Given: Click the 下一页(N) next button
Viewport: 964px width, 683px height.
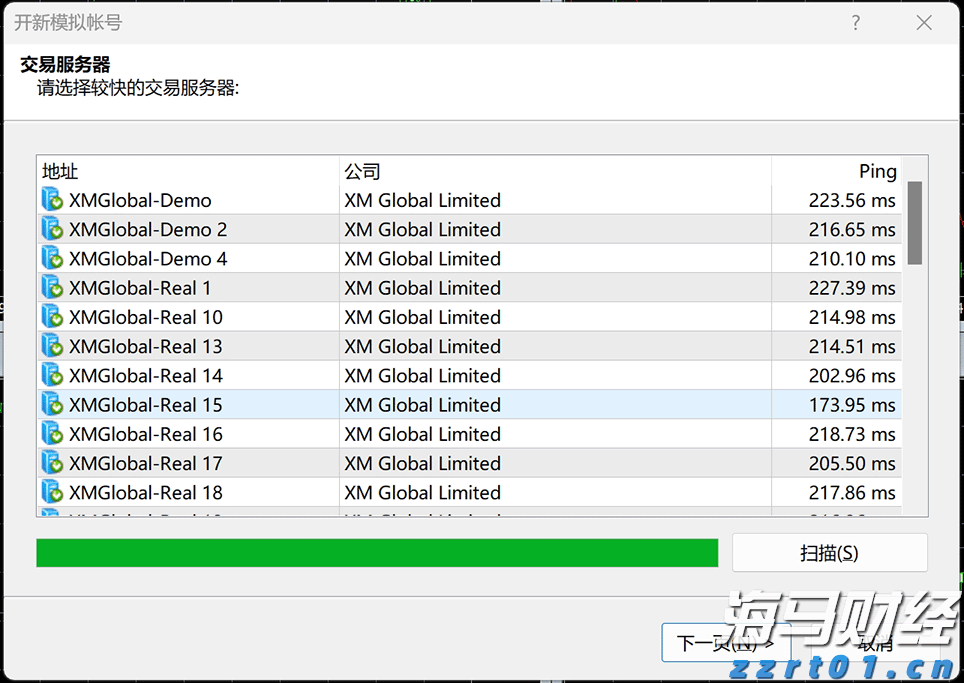Looking at the screenshot, I should tap(726, 643).
